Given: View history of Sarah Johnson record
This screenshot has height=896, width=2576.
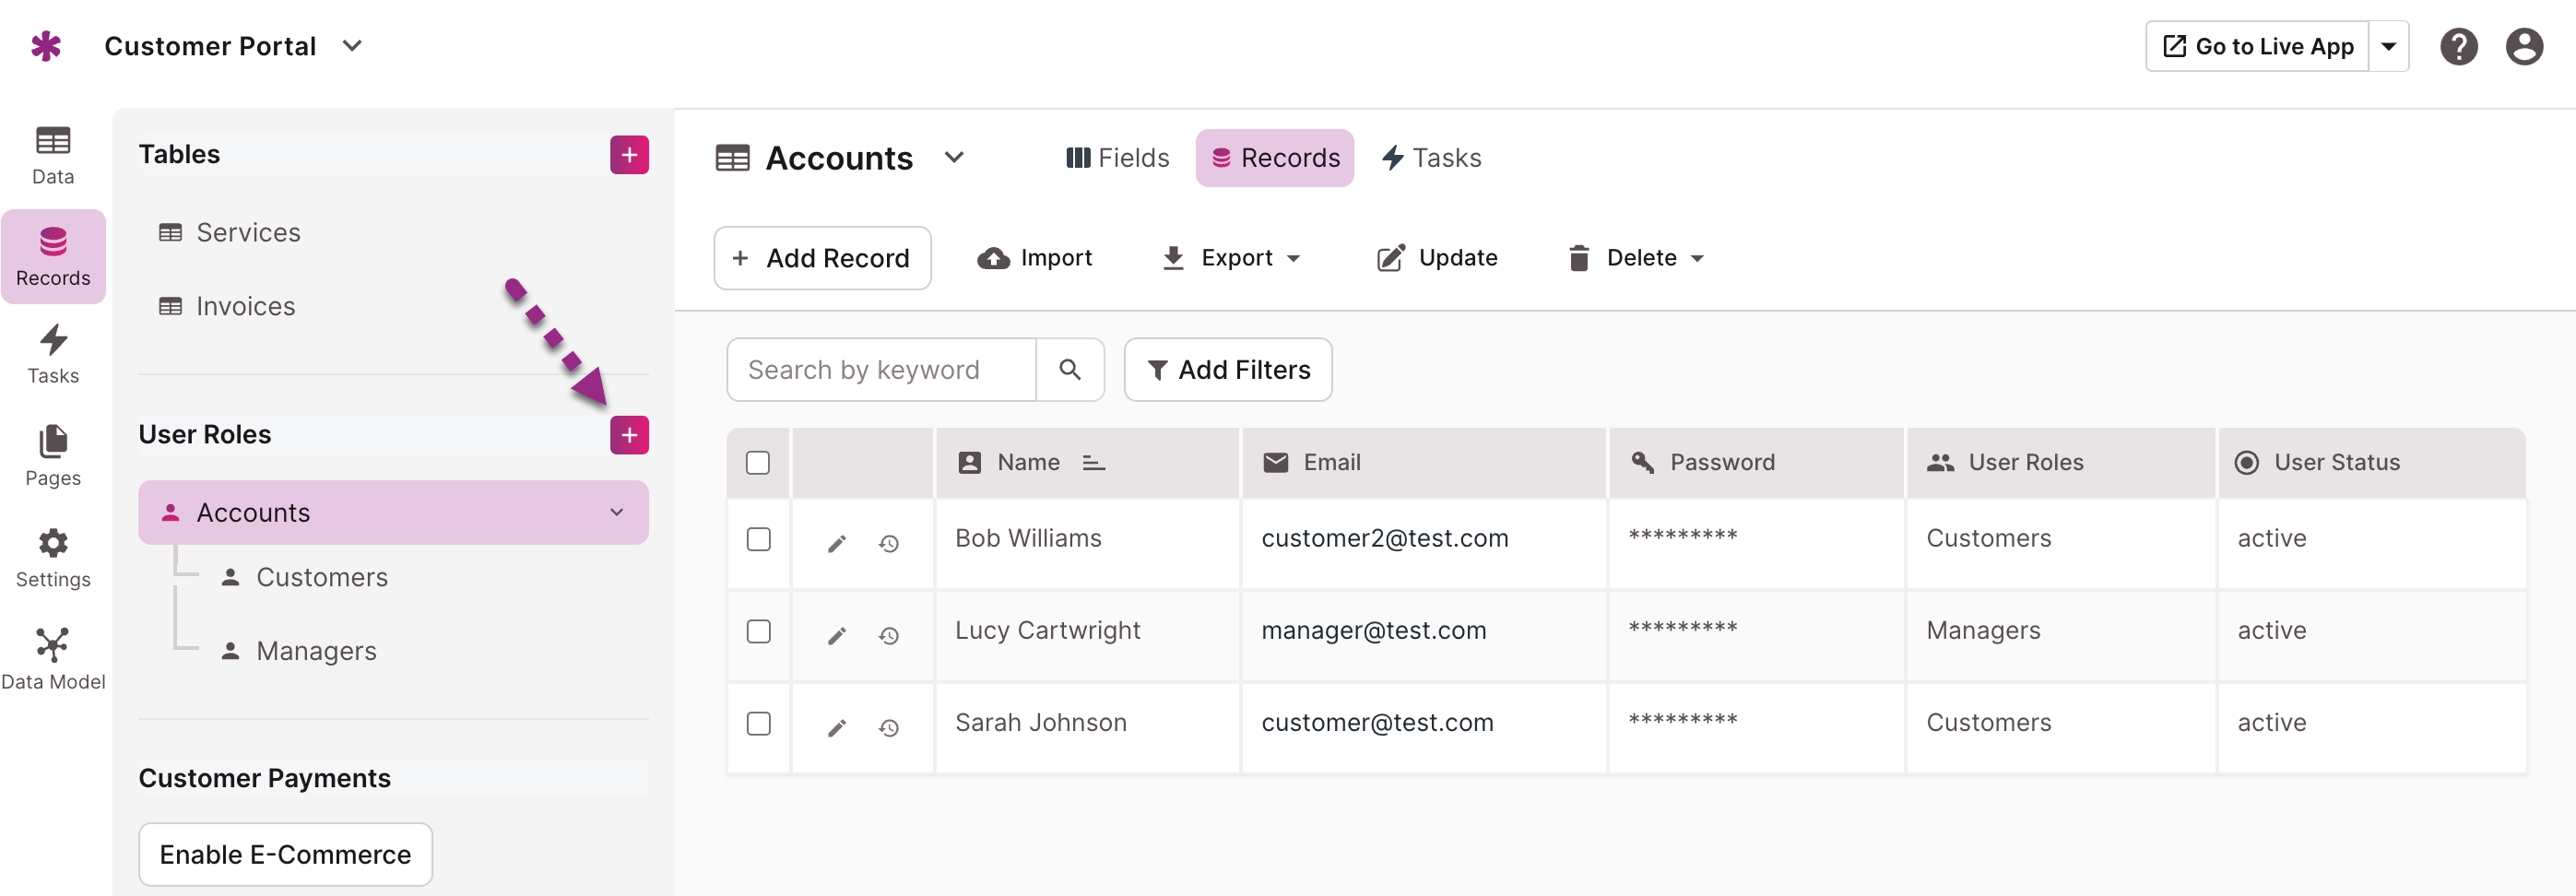Looking at the screenshot, I should 888,727.
